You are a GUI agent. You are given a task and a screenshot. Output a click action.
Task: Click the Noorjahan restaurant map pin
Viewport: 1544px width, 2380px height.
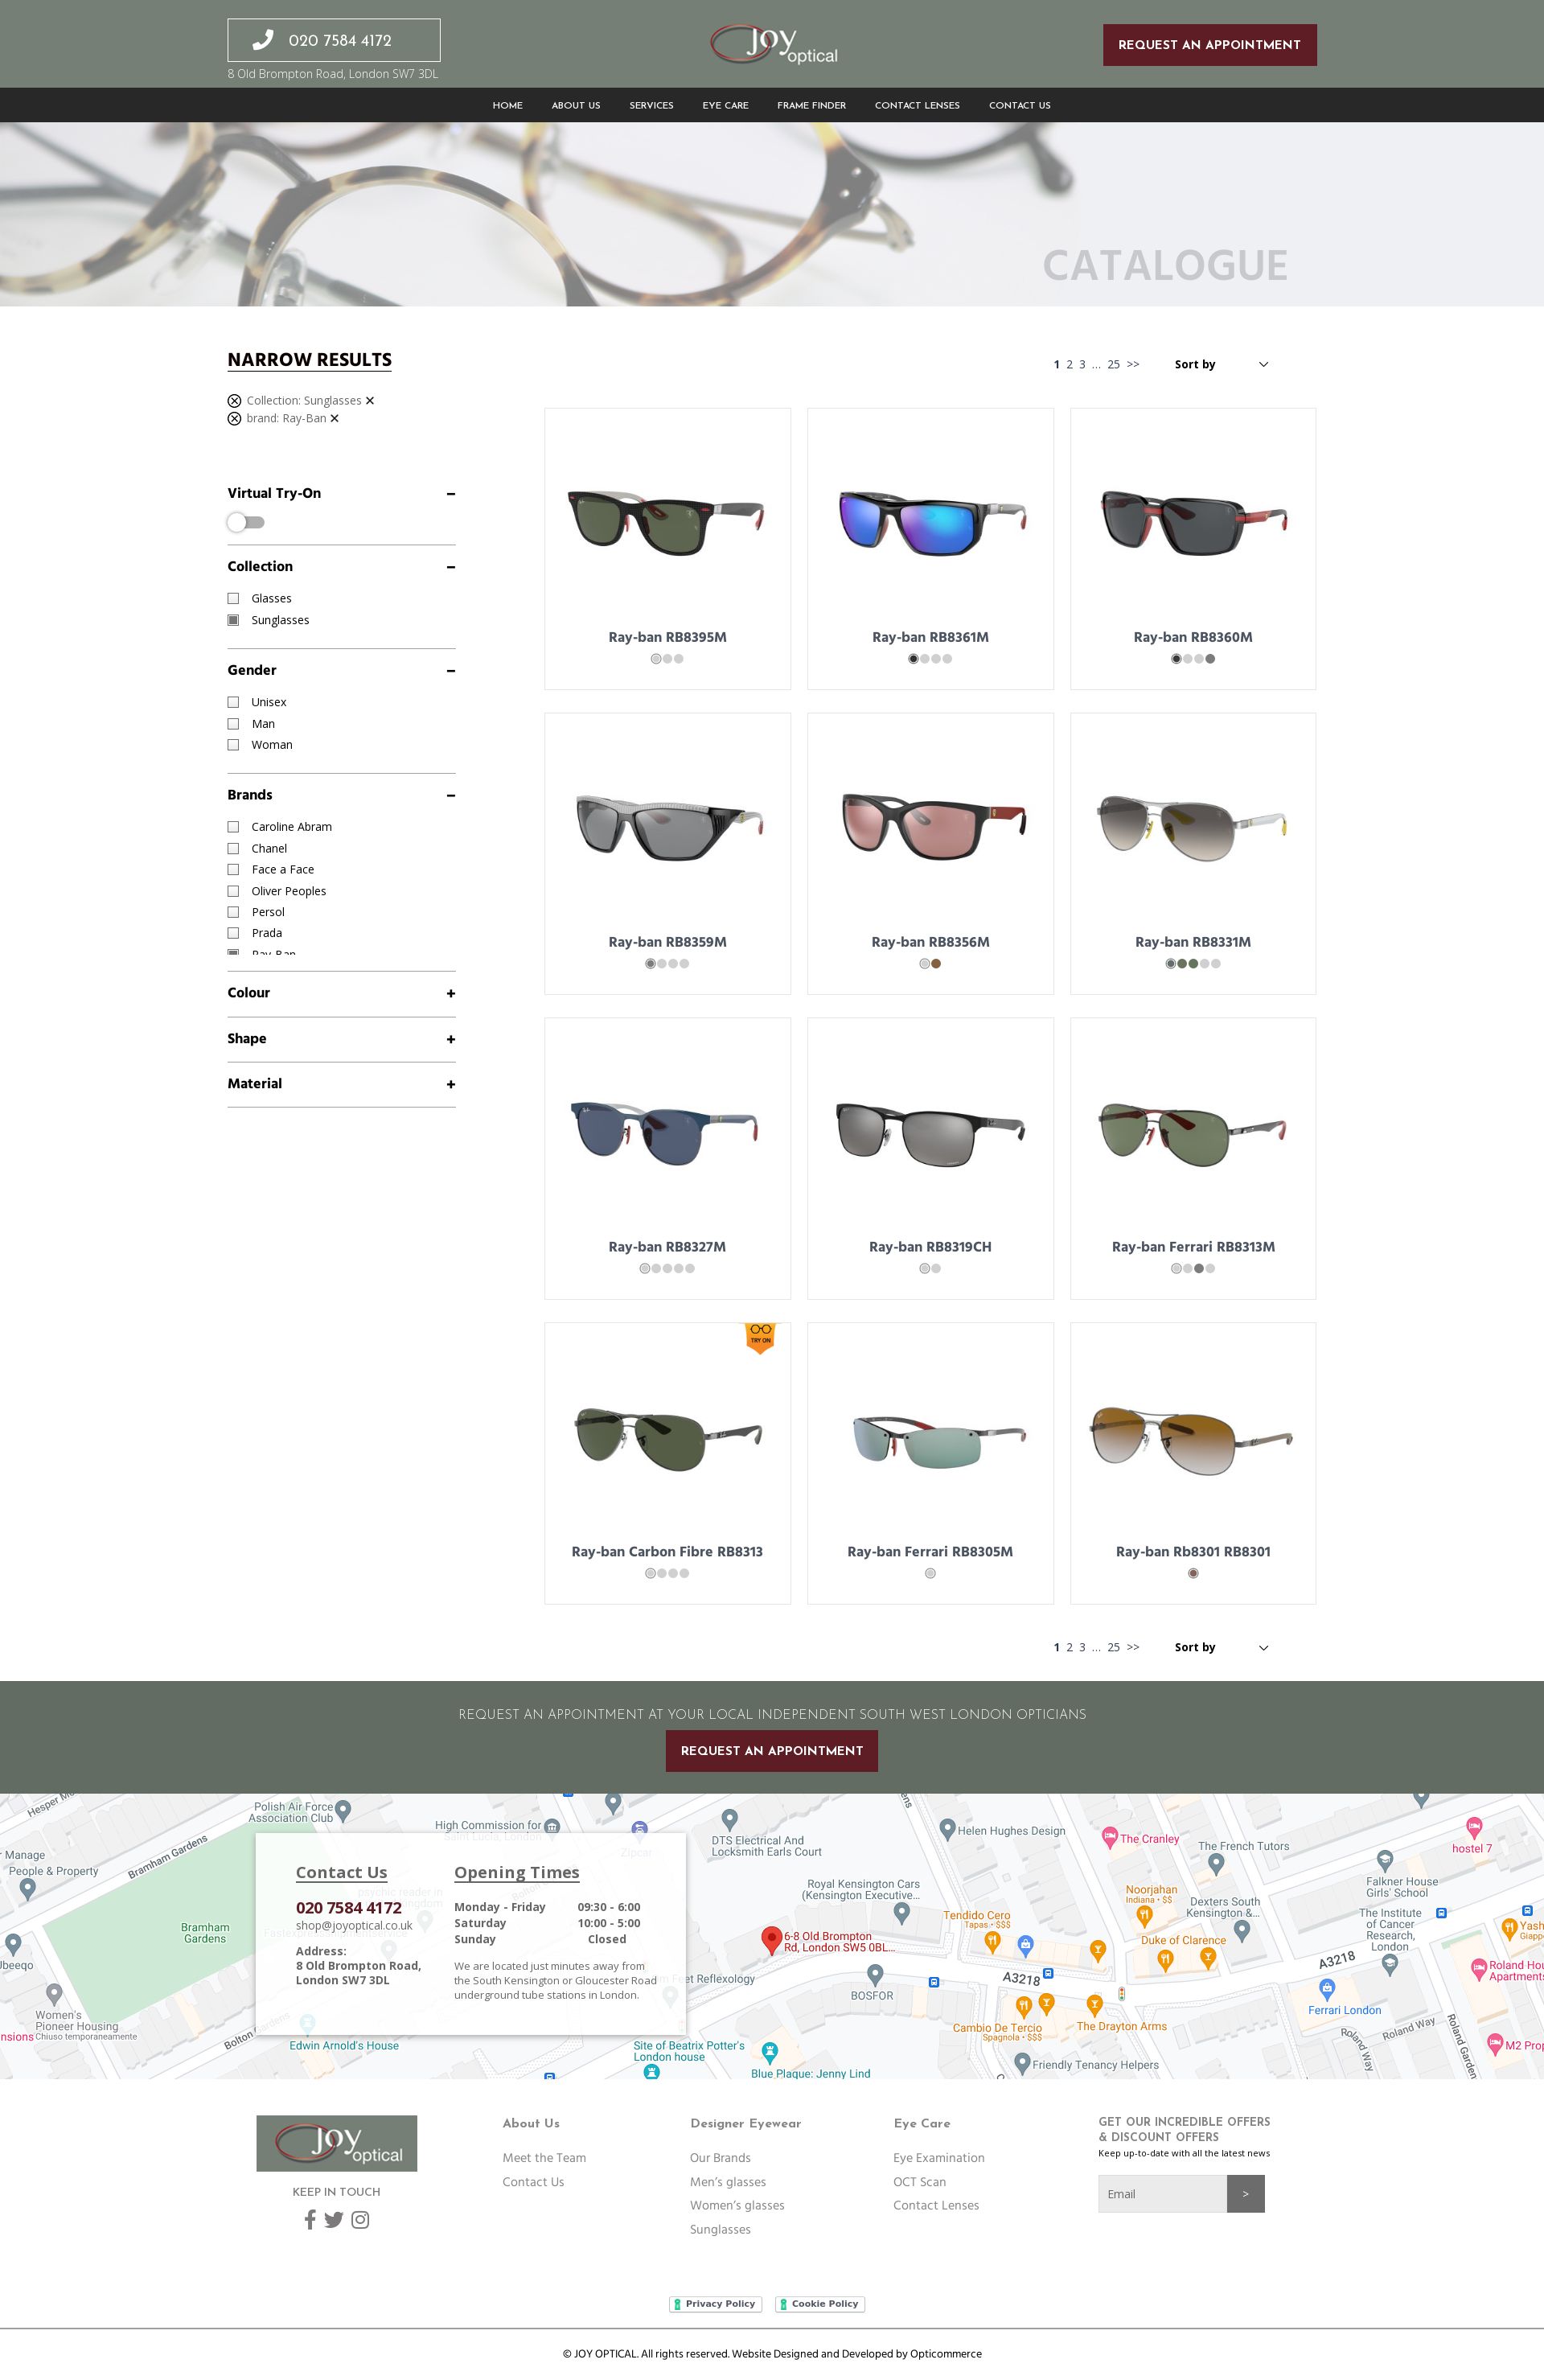click(x=1144, y=1915)
